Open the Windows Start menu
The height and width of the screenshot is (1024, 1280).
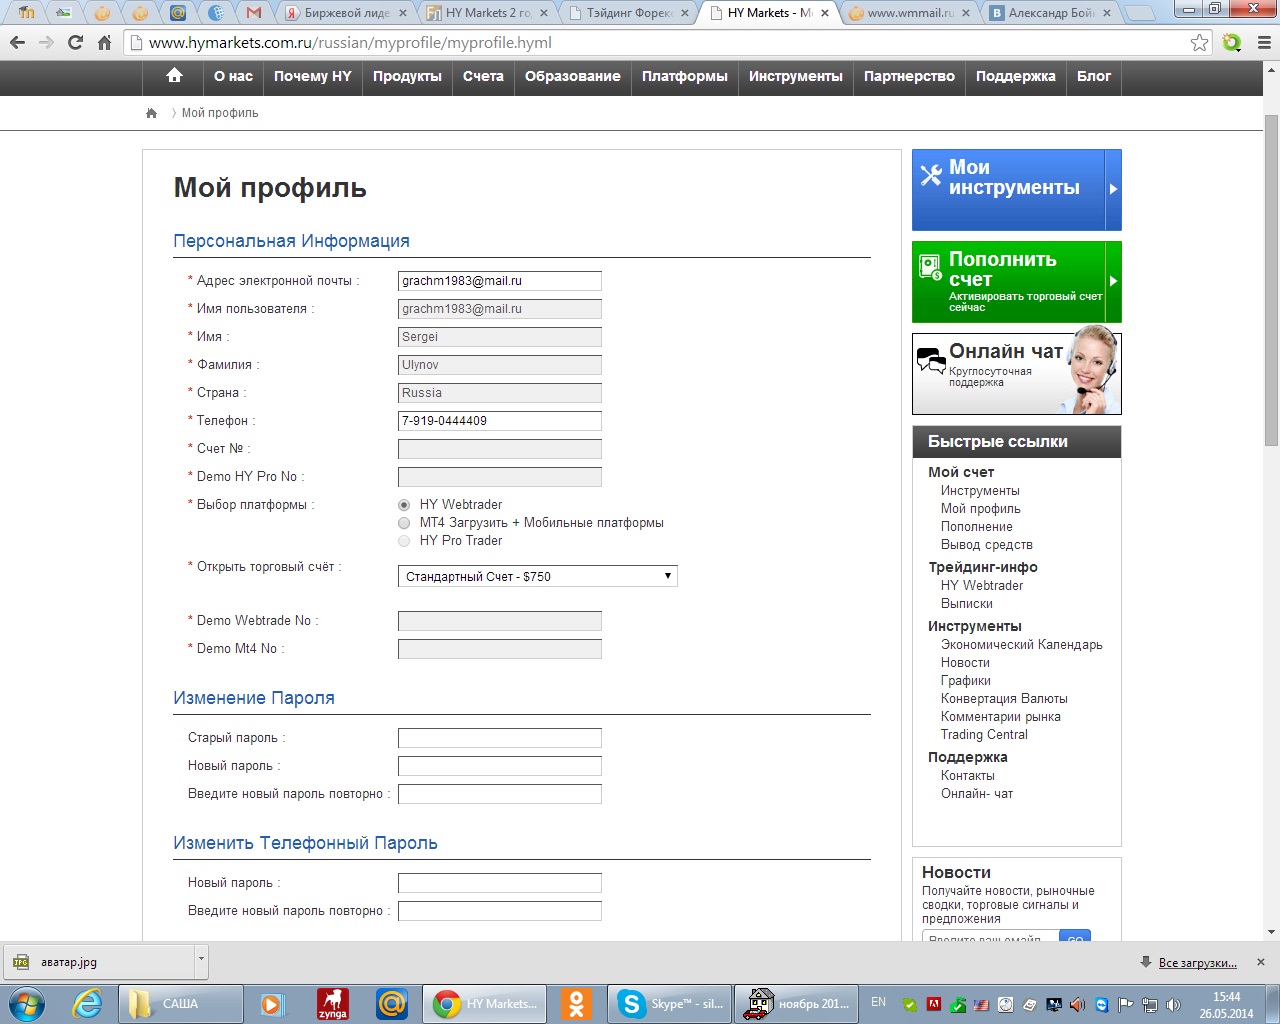[x=27, y=1003]
